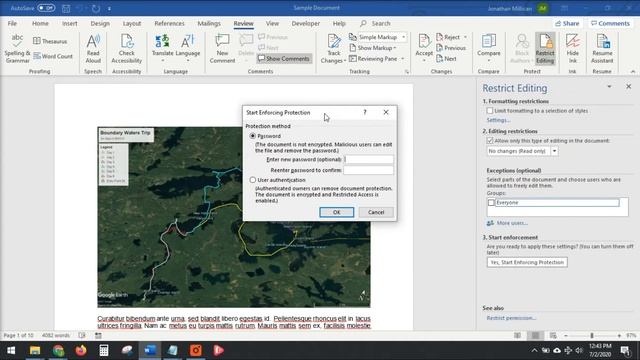Go to Next change in Changes group
The image size is (640, 360).
tap(446, 59)
